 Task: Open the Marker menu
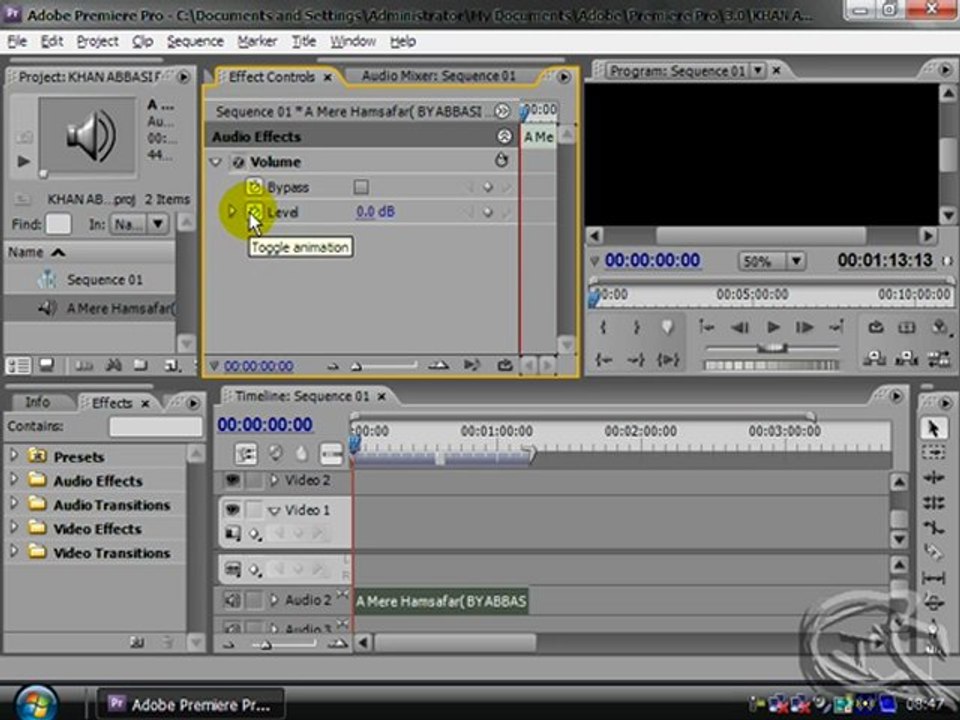(x=257, y=42)
